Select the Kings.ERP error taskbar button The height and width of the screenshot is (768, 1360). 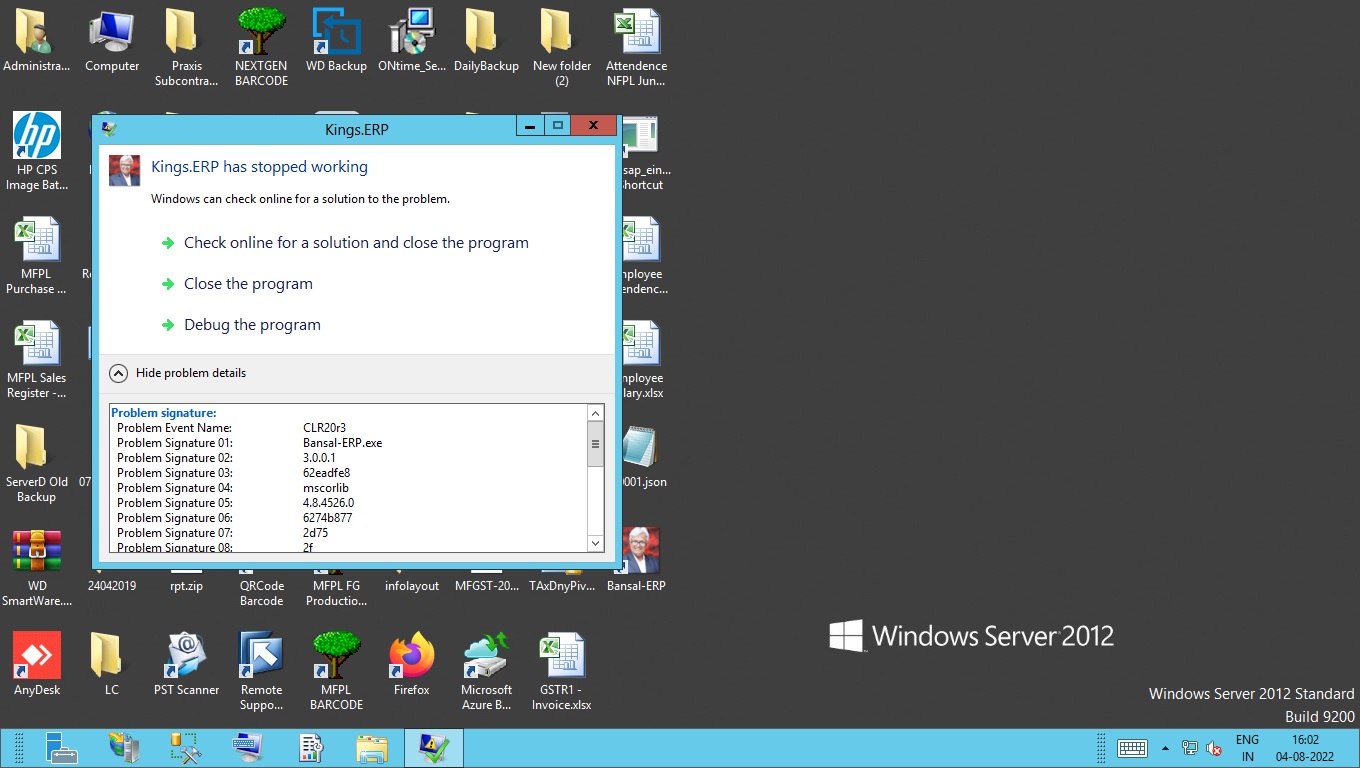pos(433,748)
